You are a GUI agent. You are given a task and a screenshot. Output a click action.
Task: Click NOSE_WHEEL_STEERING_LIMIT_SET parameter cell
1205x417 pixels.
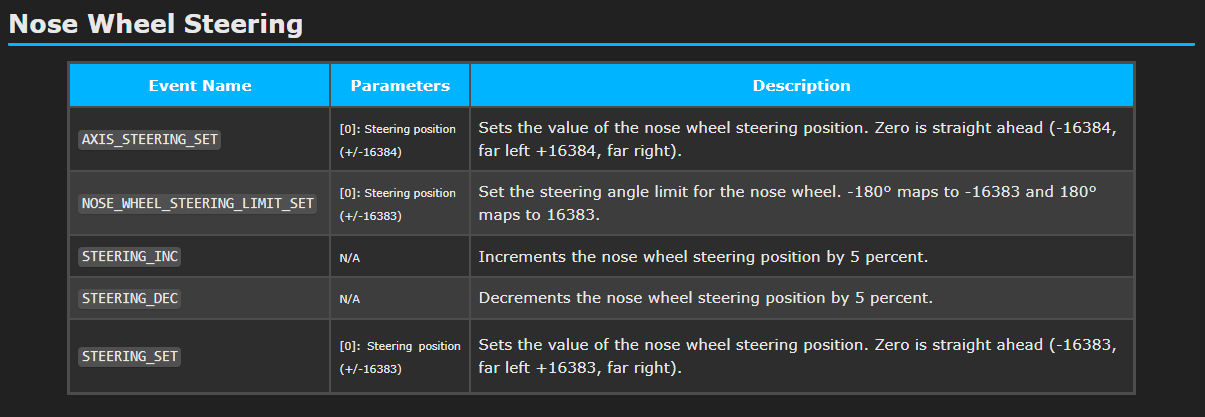(x=398, y=203)
